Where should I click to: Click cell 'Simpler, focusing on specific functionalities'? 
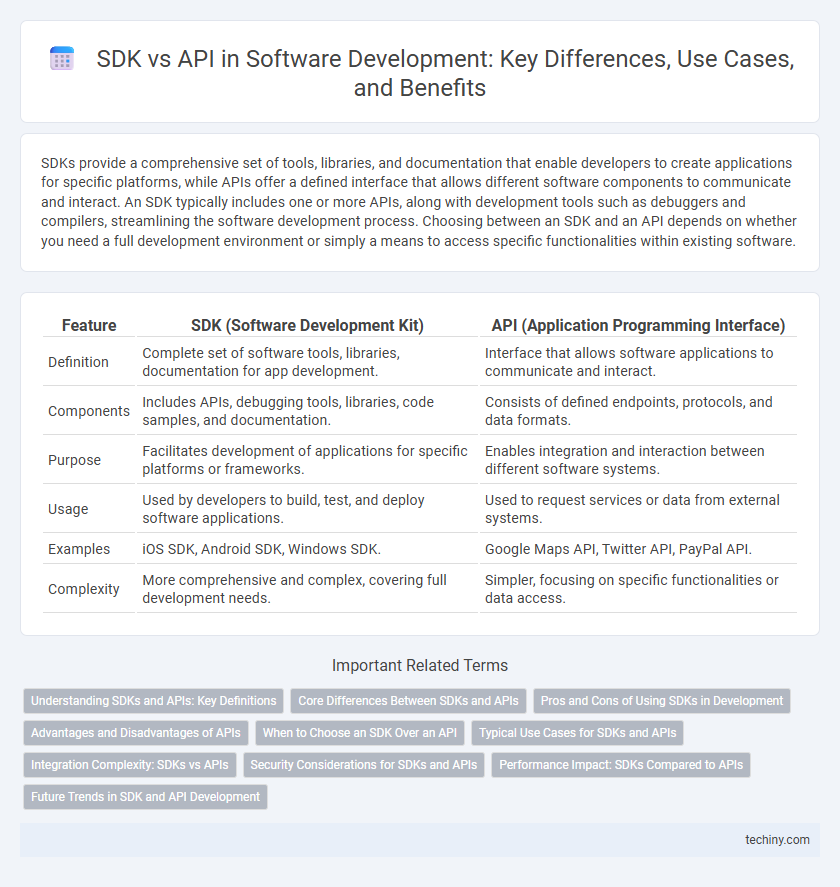638,589
